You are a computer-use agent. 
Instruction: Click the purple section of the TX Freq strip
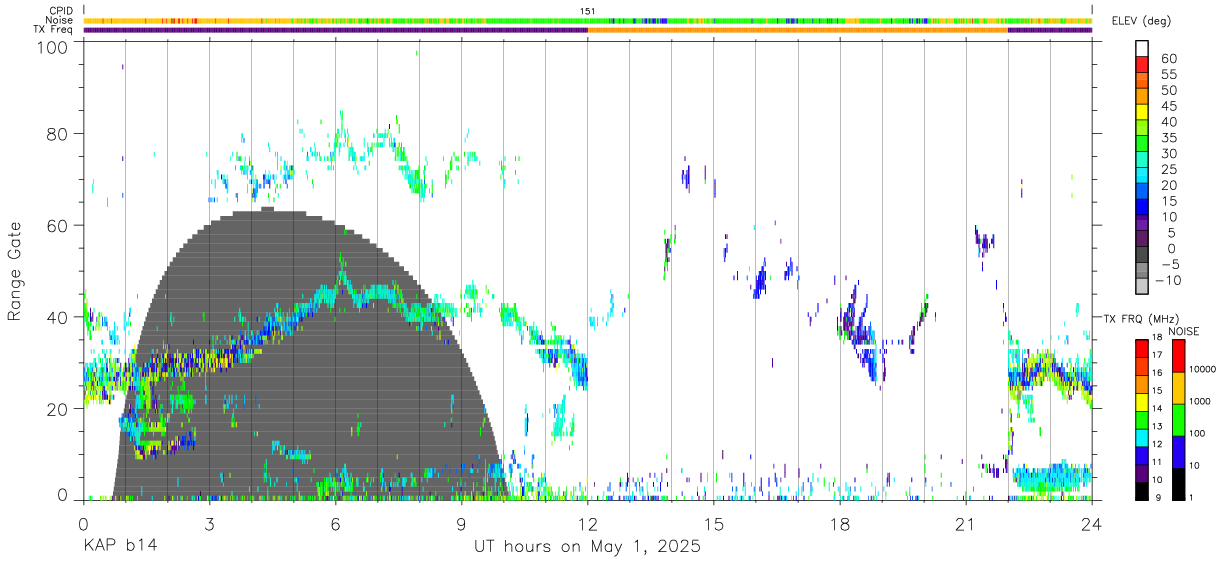click(x=335, y=30)
